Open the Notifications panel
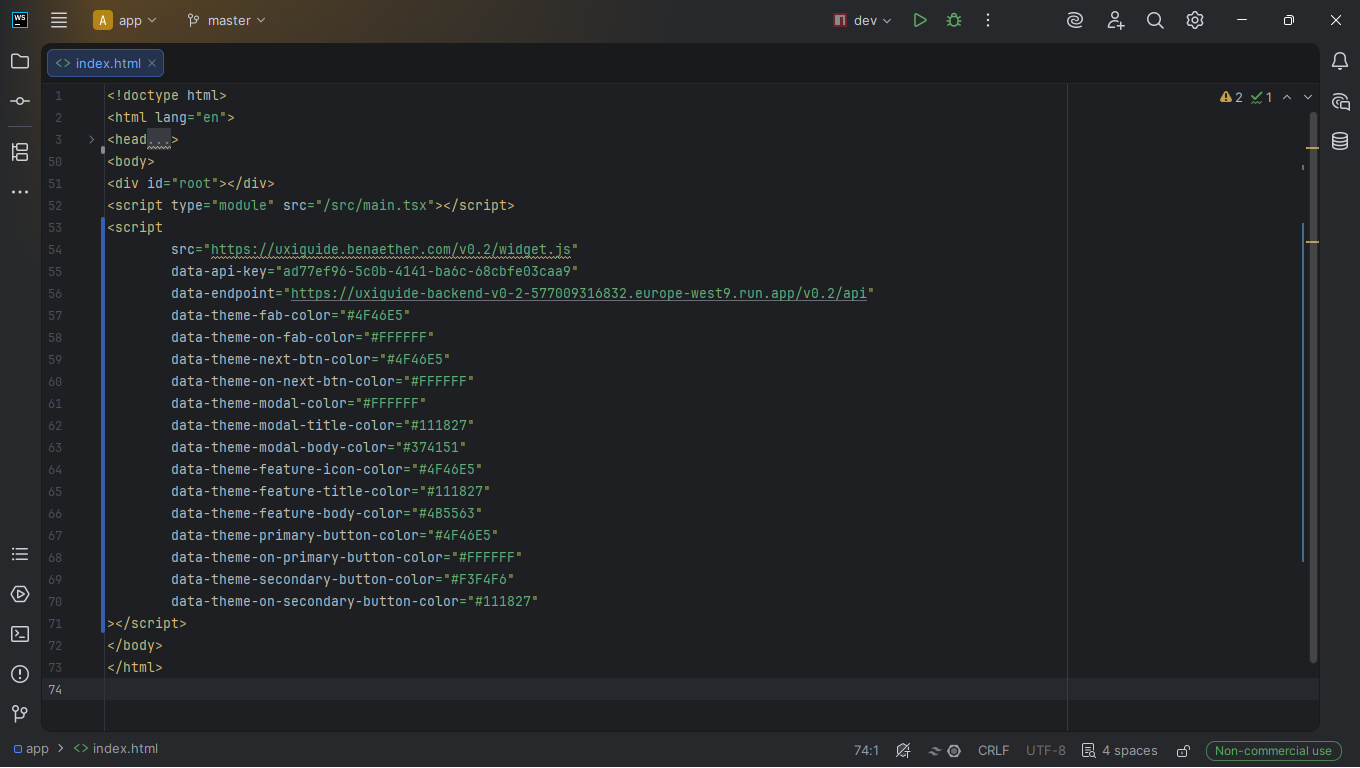The image size is (1360, 768). click(x=1340, y=61)
